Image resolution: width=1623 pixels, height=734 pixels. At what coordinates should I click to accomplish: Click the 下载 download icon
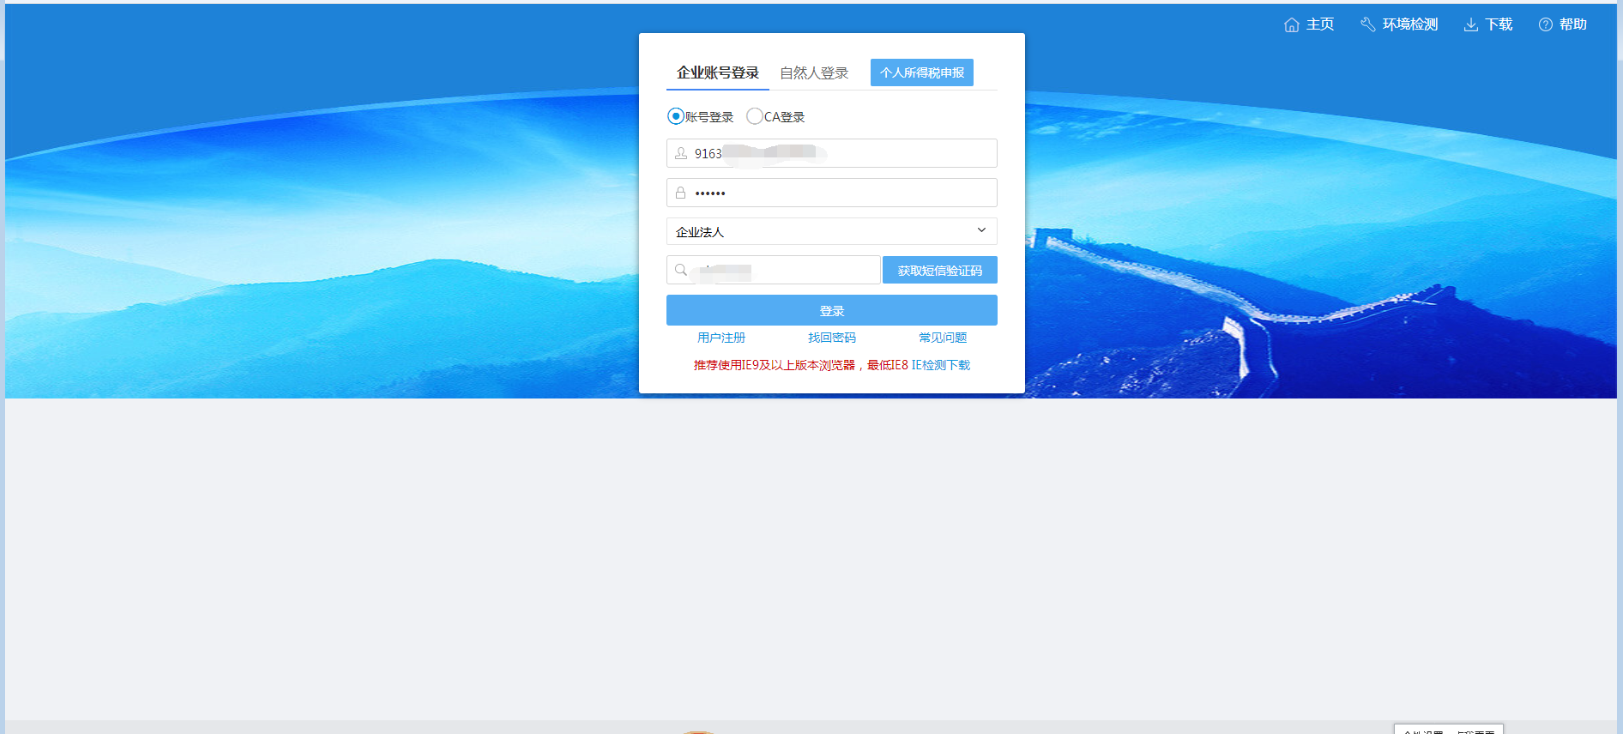(x=1470, y=25)
